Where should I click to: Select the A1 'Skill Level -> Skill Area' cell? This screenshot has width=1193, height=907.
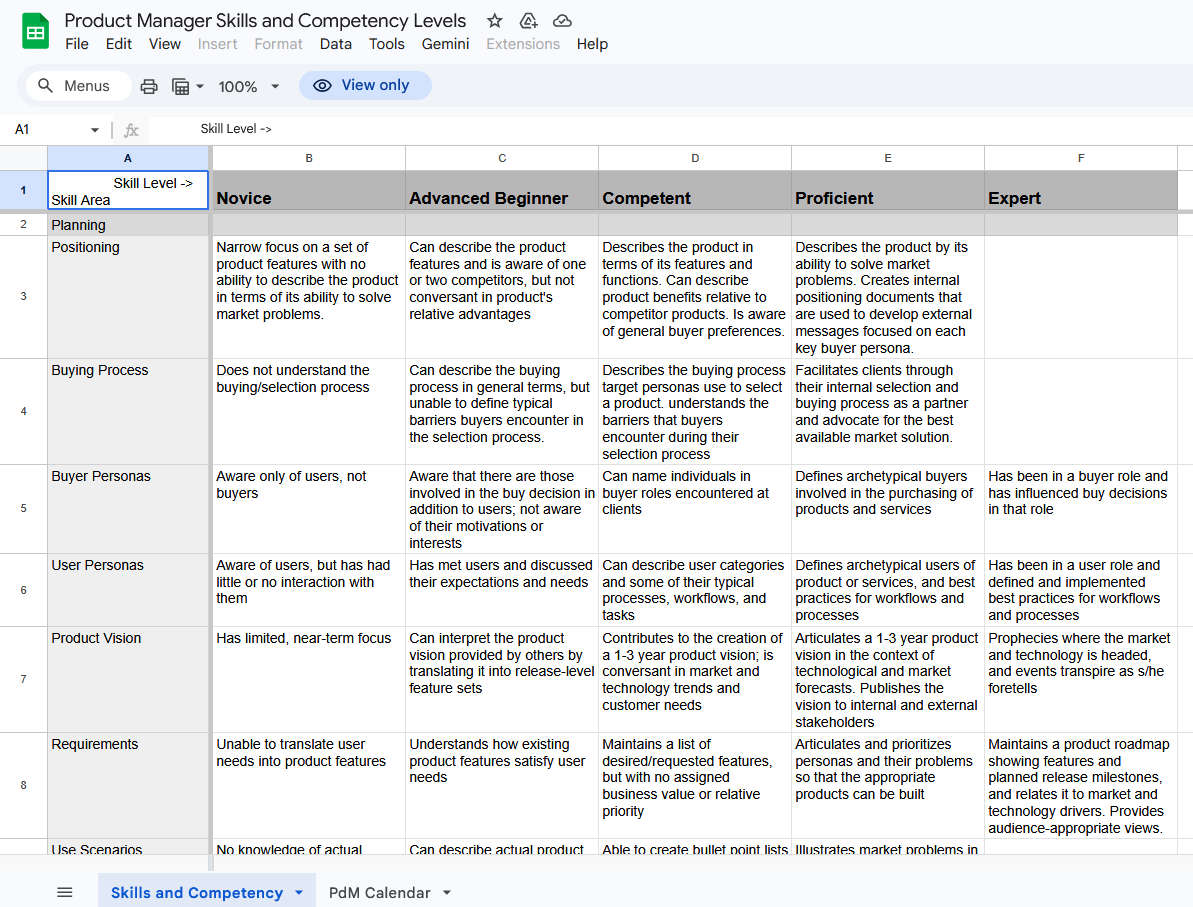coord(128,190)
